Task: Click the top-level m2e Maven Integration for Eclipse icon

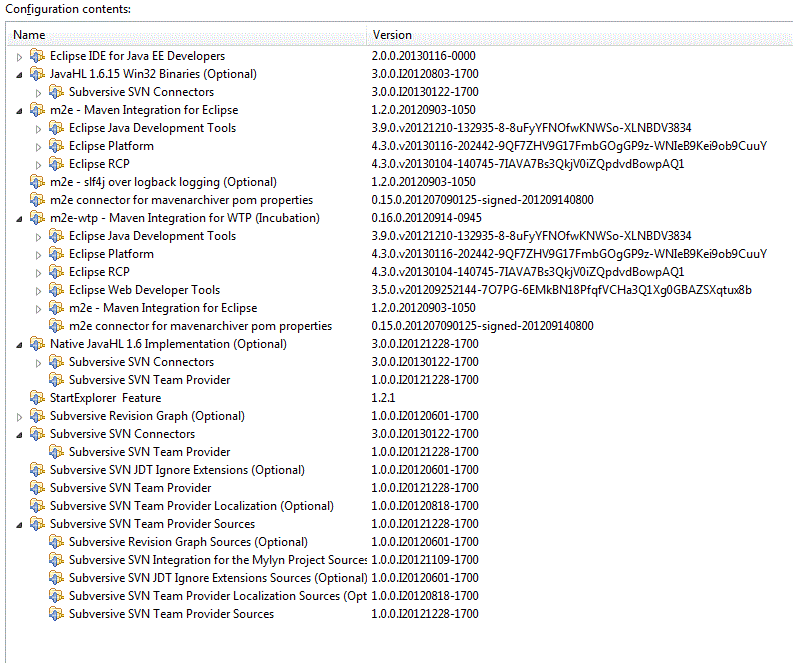Action: pos(37,110)
